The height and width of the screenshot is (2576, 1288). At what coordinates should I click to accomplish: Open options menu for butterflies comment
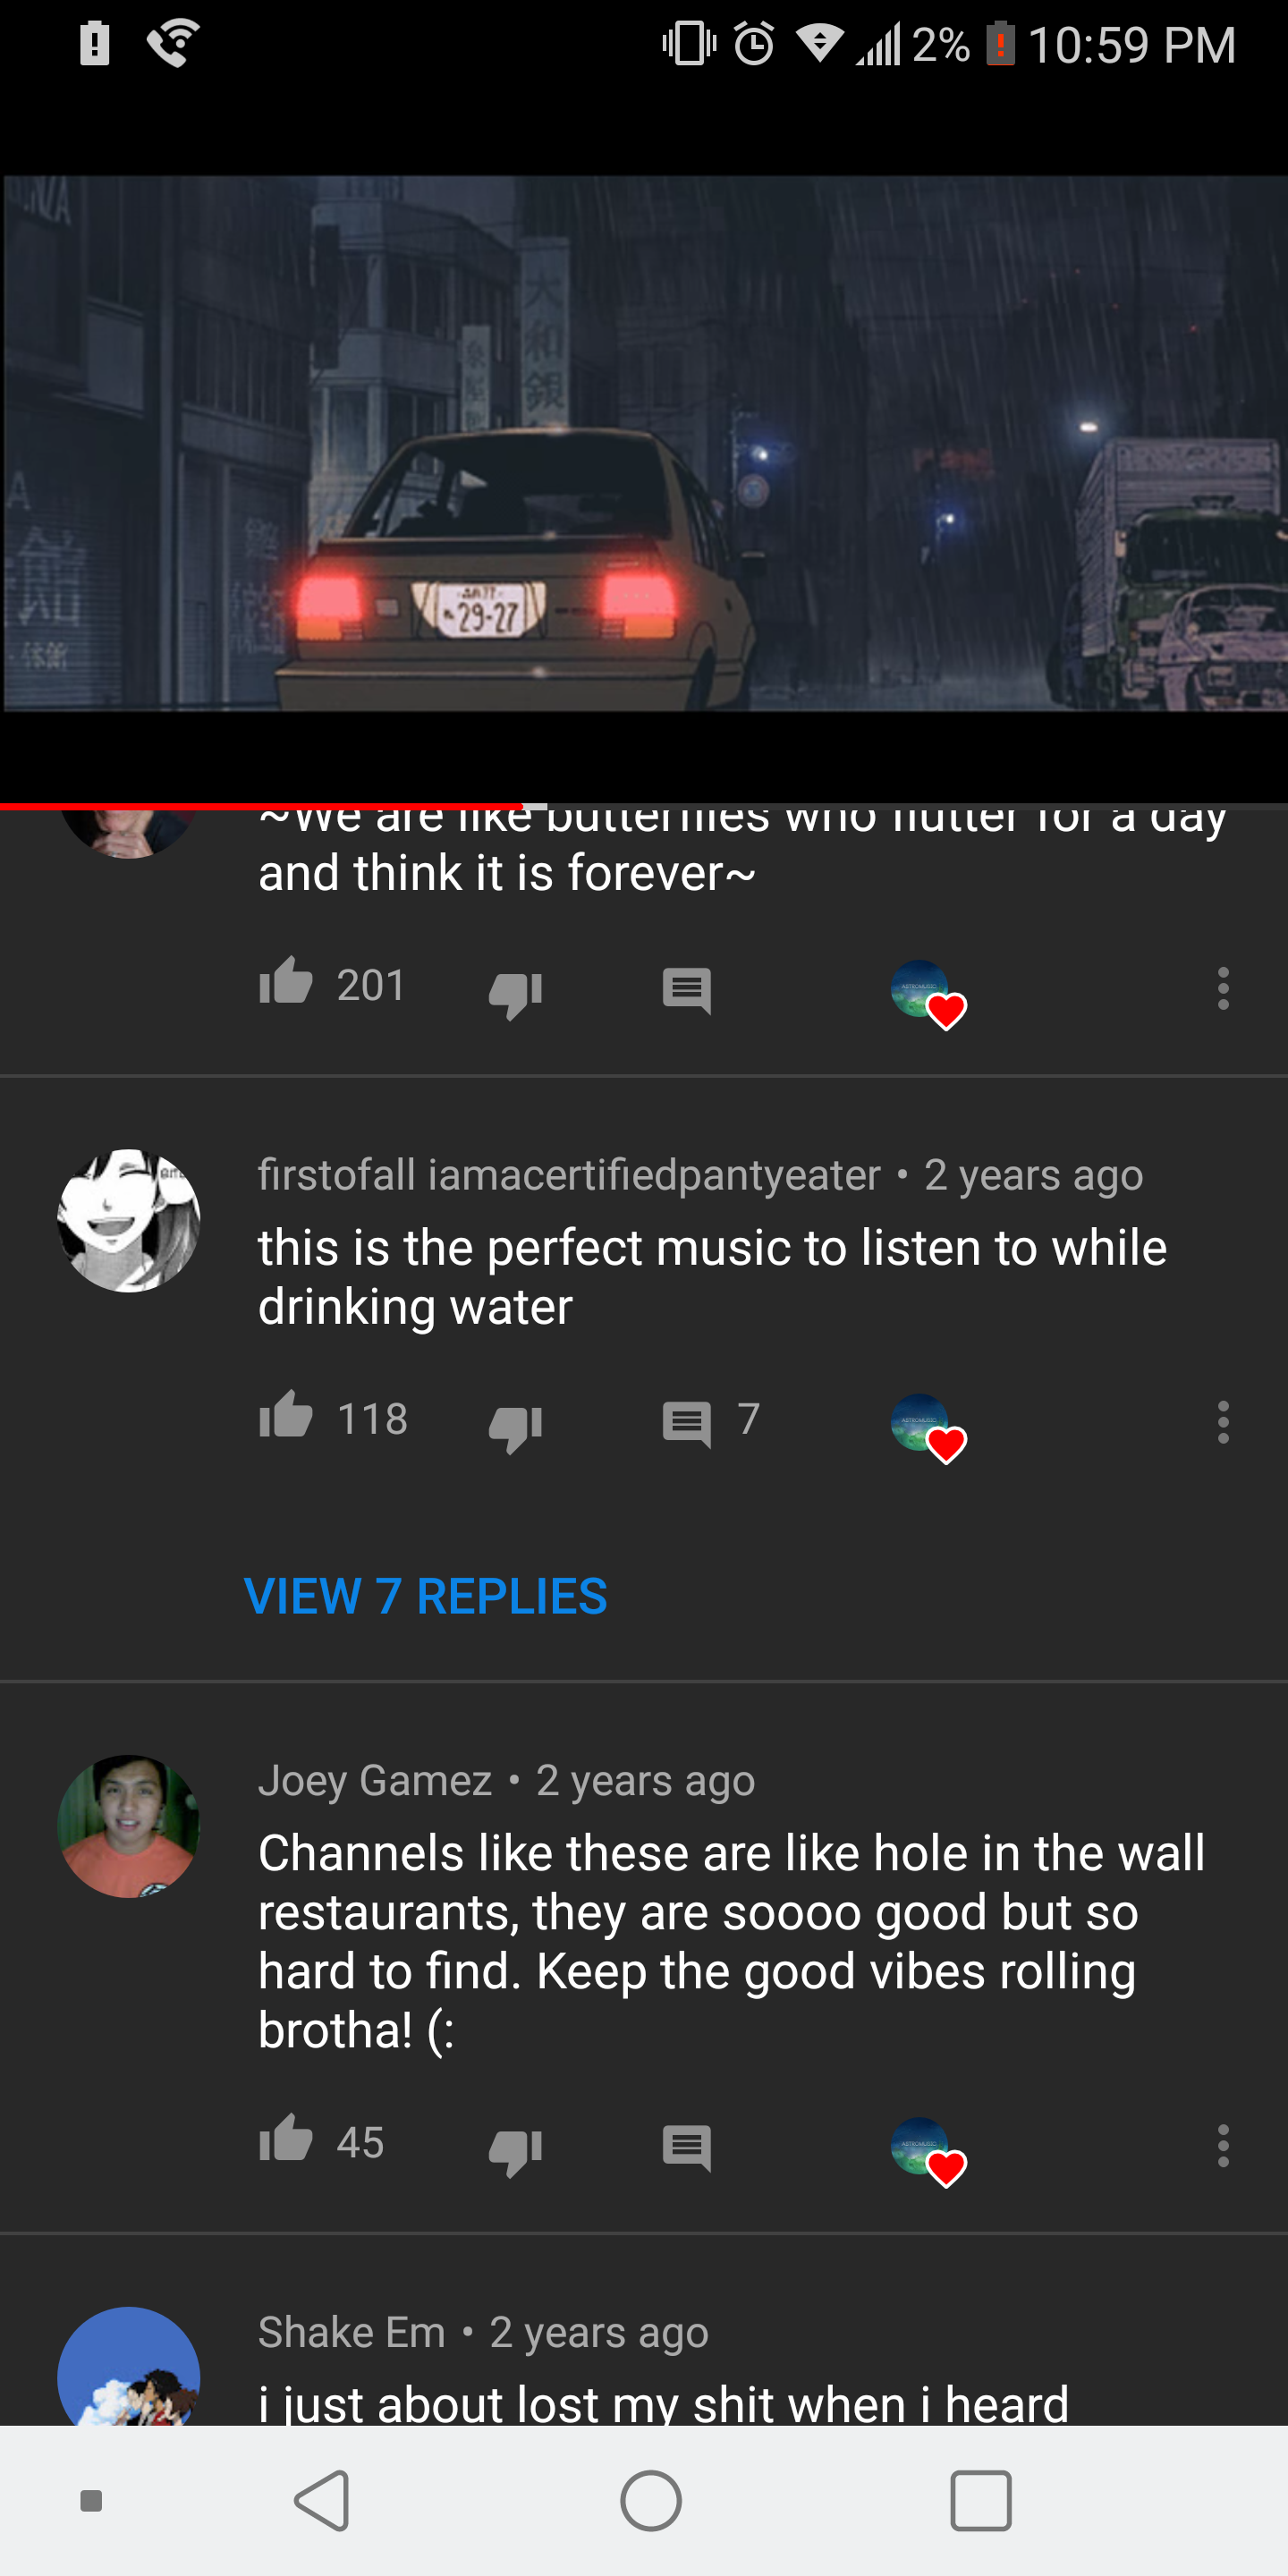[x=1222, y=989]
